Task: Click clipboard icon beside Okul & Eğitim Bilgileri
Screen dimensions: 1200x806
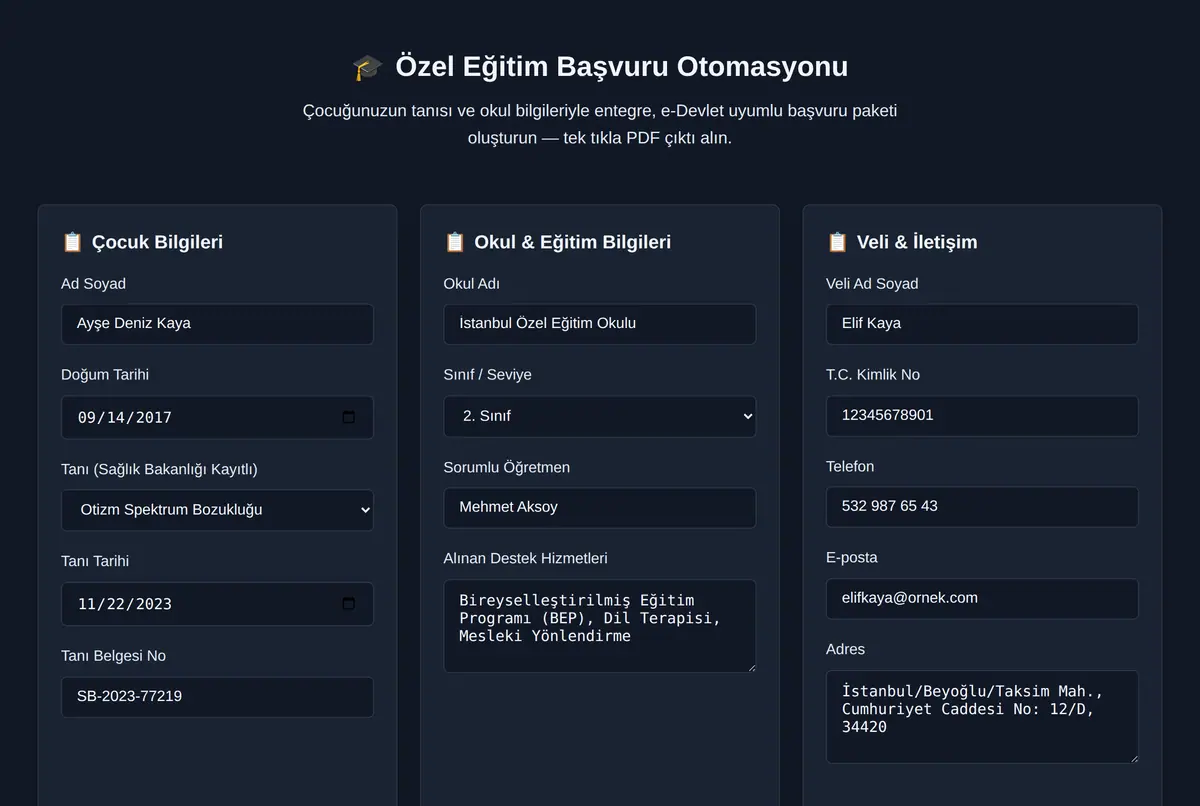Action: (455, 242)
